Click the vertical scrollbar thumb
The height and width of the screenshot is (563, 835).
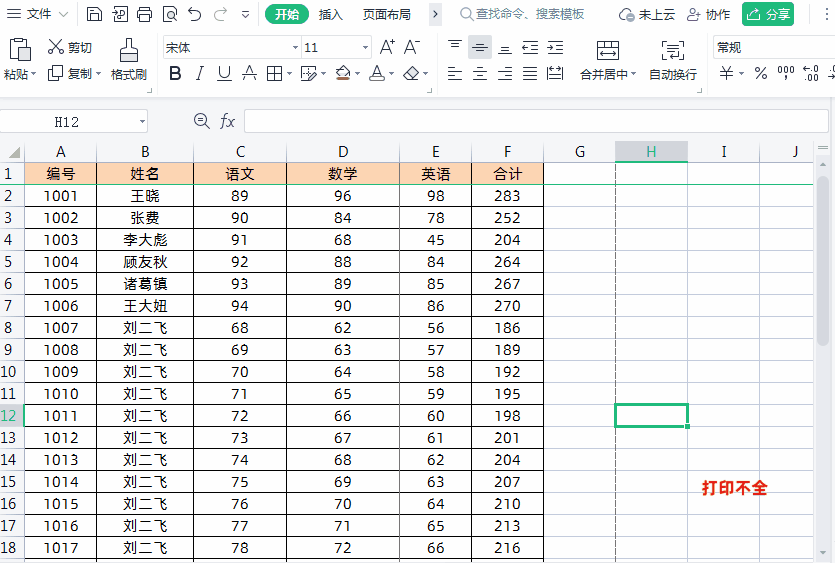click(x=823, y=261)
